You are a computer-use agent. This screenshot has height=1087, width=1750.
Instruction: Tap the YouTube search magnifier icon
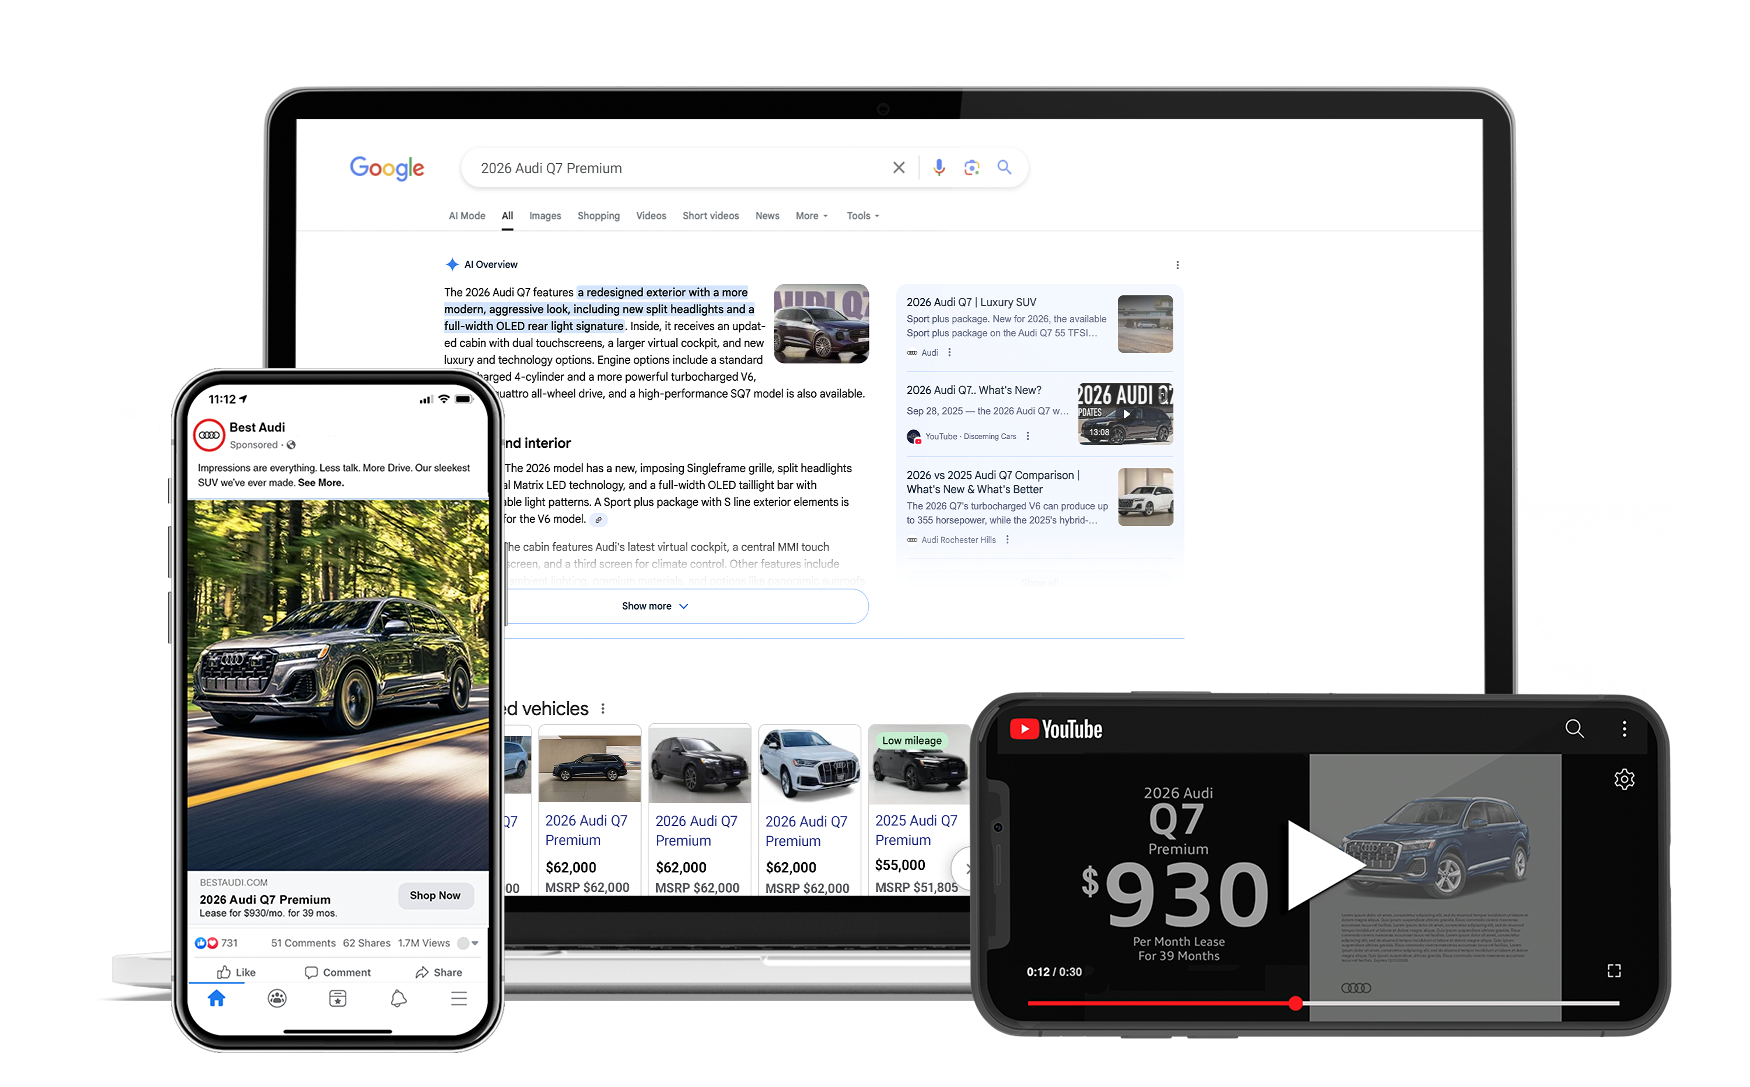1574,729
